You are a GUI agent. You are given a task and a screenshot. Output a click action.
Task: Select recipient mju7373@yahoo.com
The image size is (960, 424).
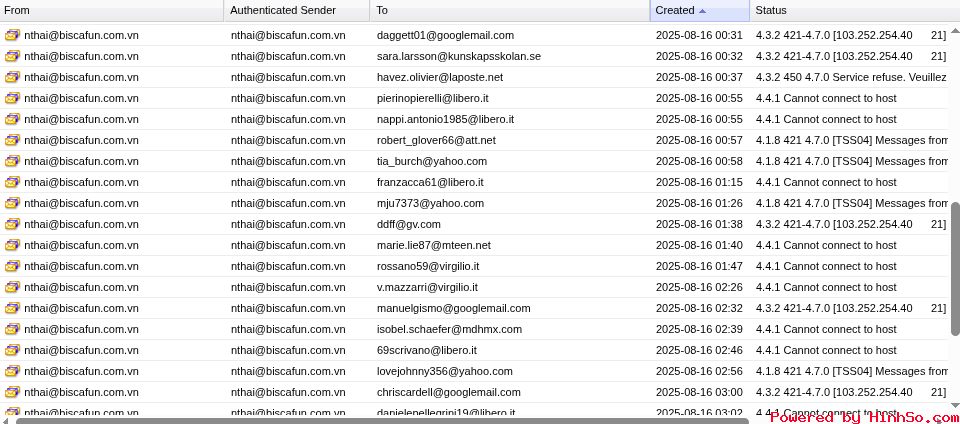coord(430,203)
